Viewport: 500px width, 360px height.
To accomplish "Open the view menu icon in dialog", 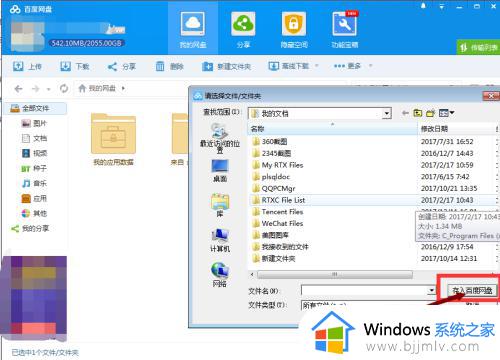I will click(446, 113).
